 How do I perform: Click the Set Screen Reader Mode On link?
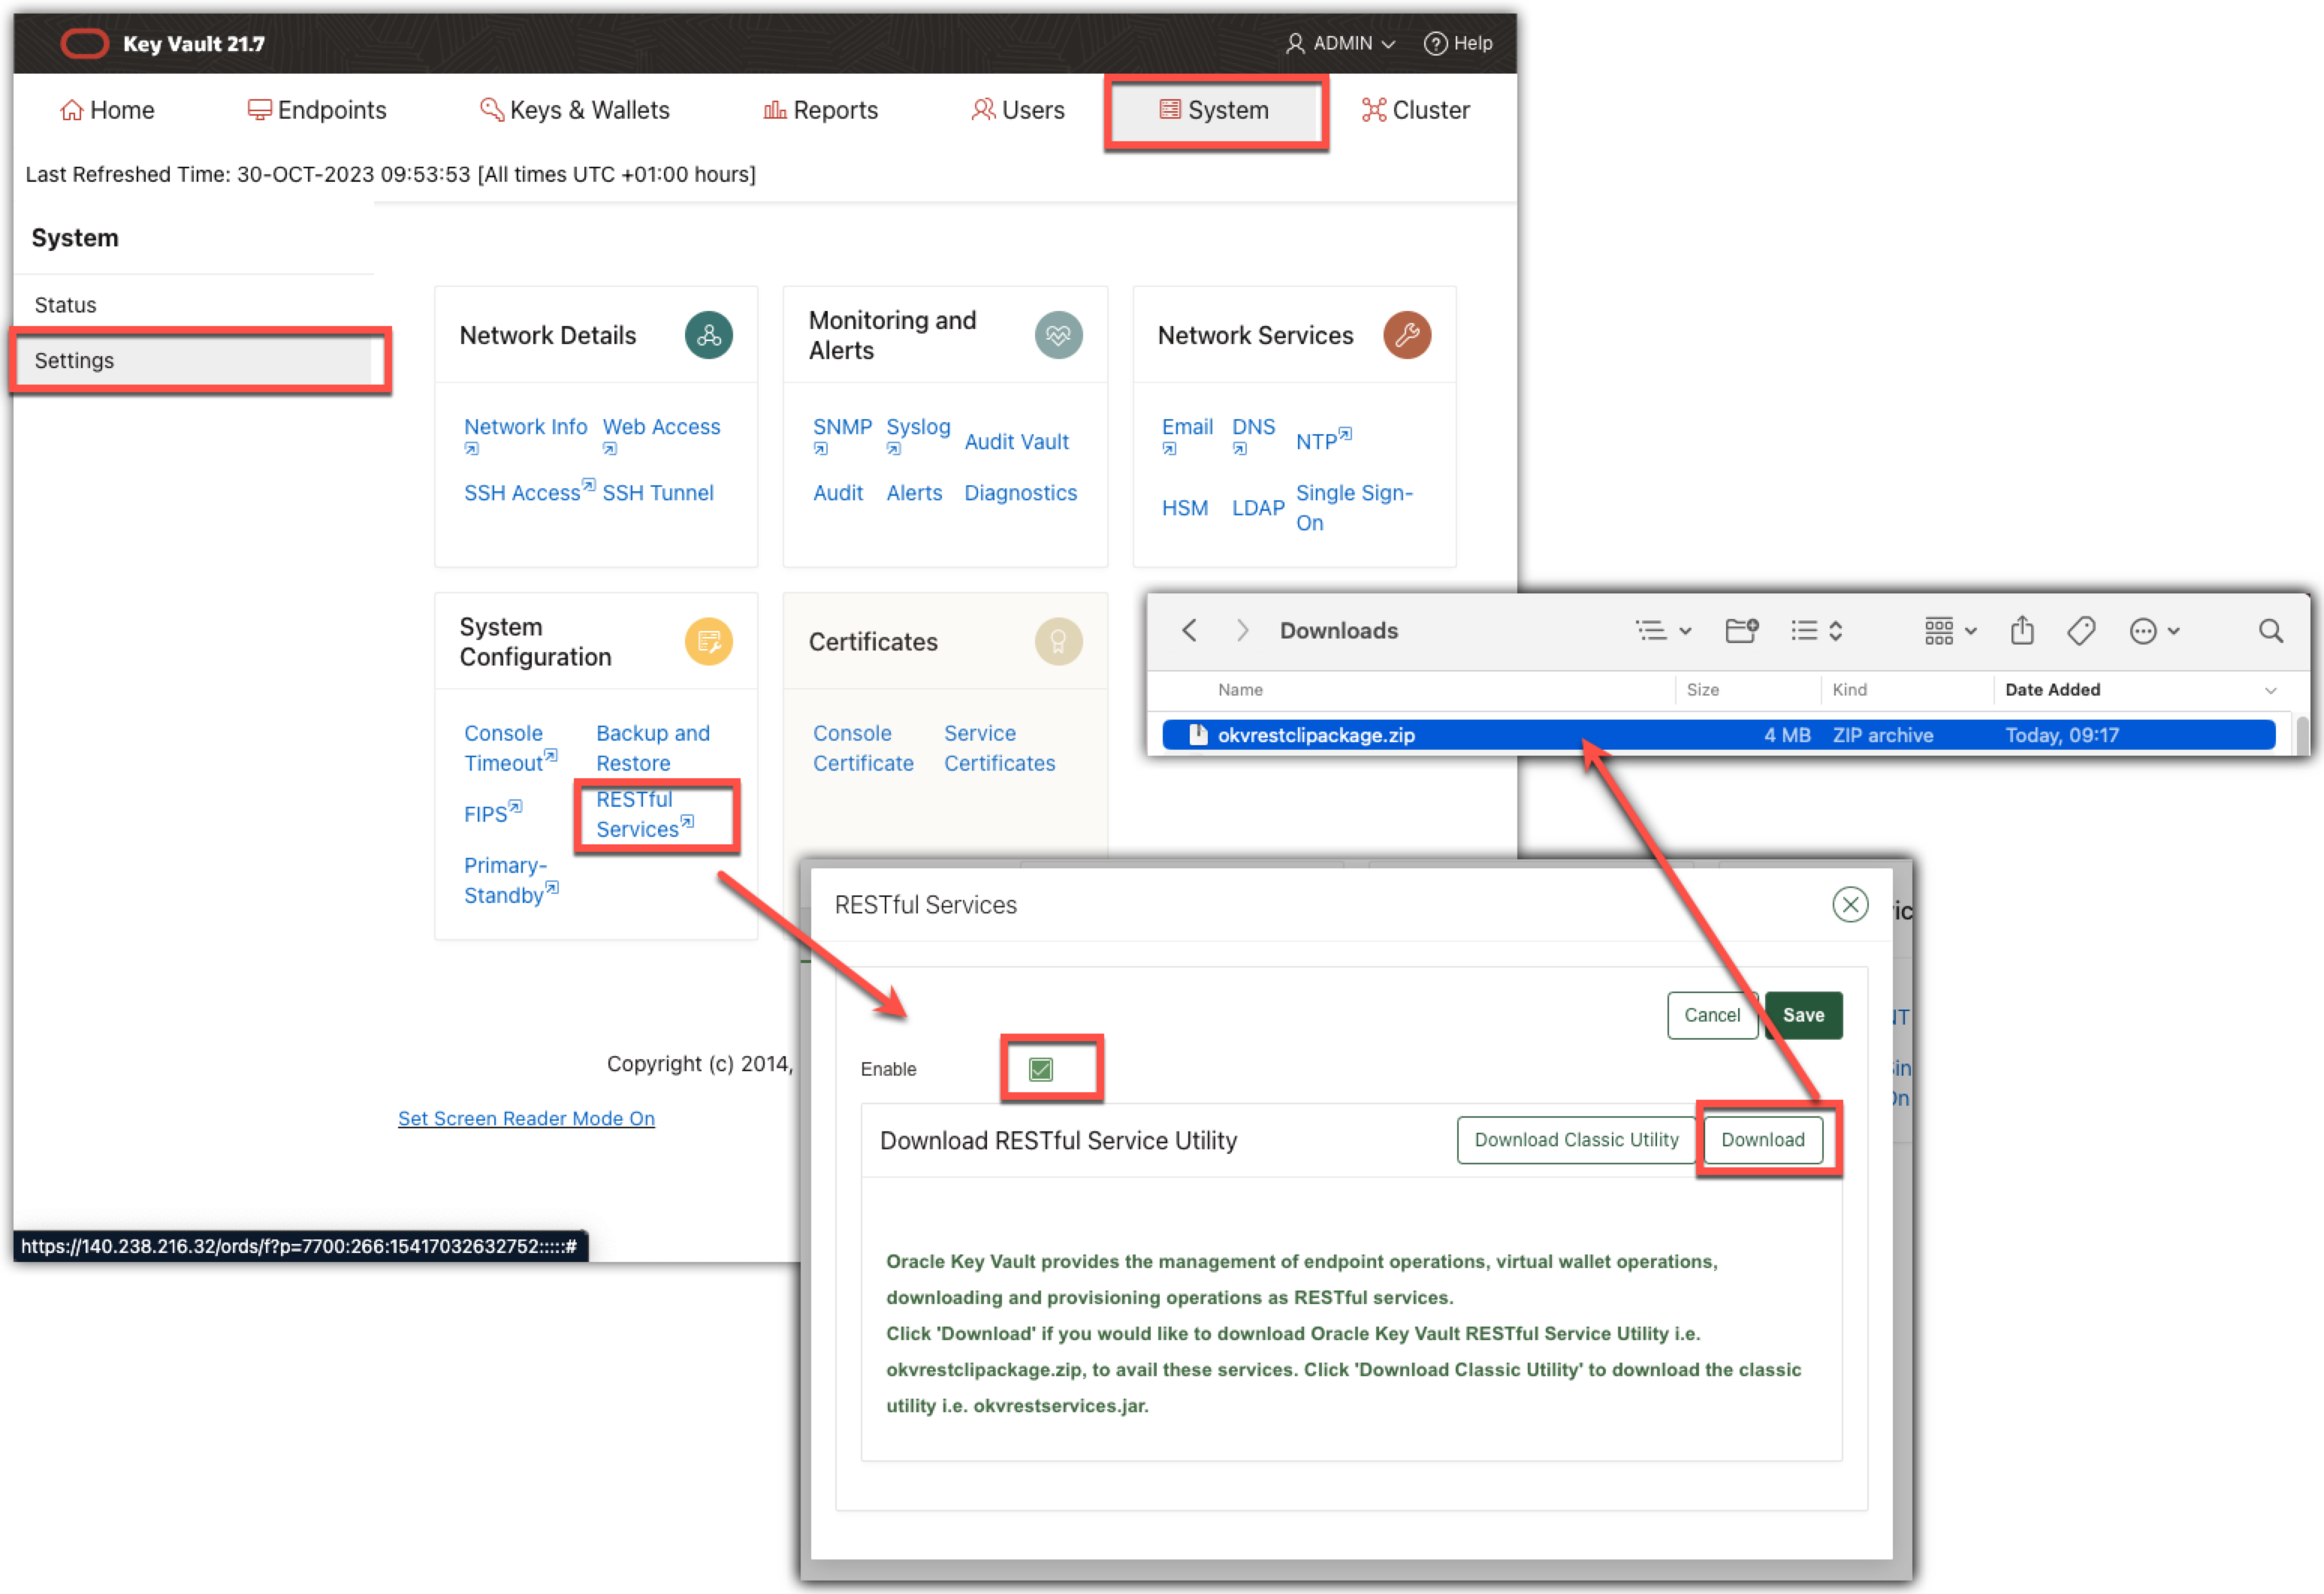526,1118
